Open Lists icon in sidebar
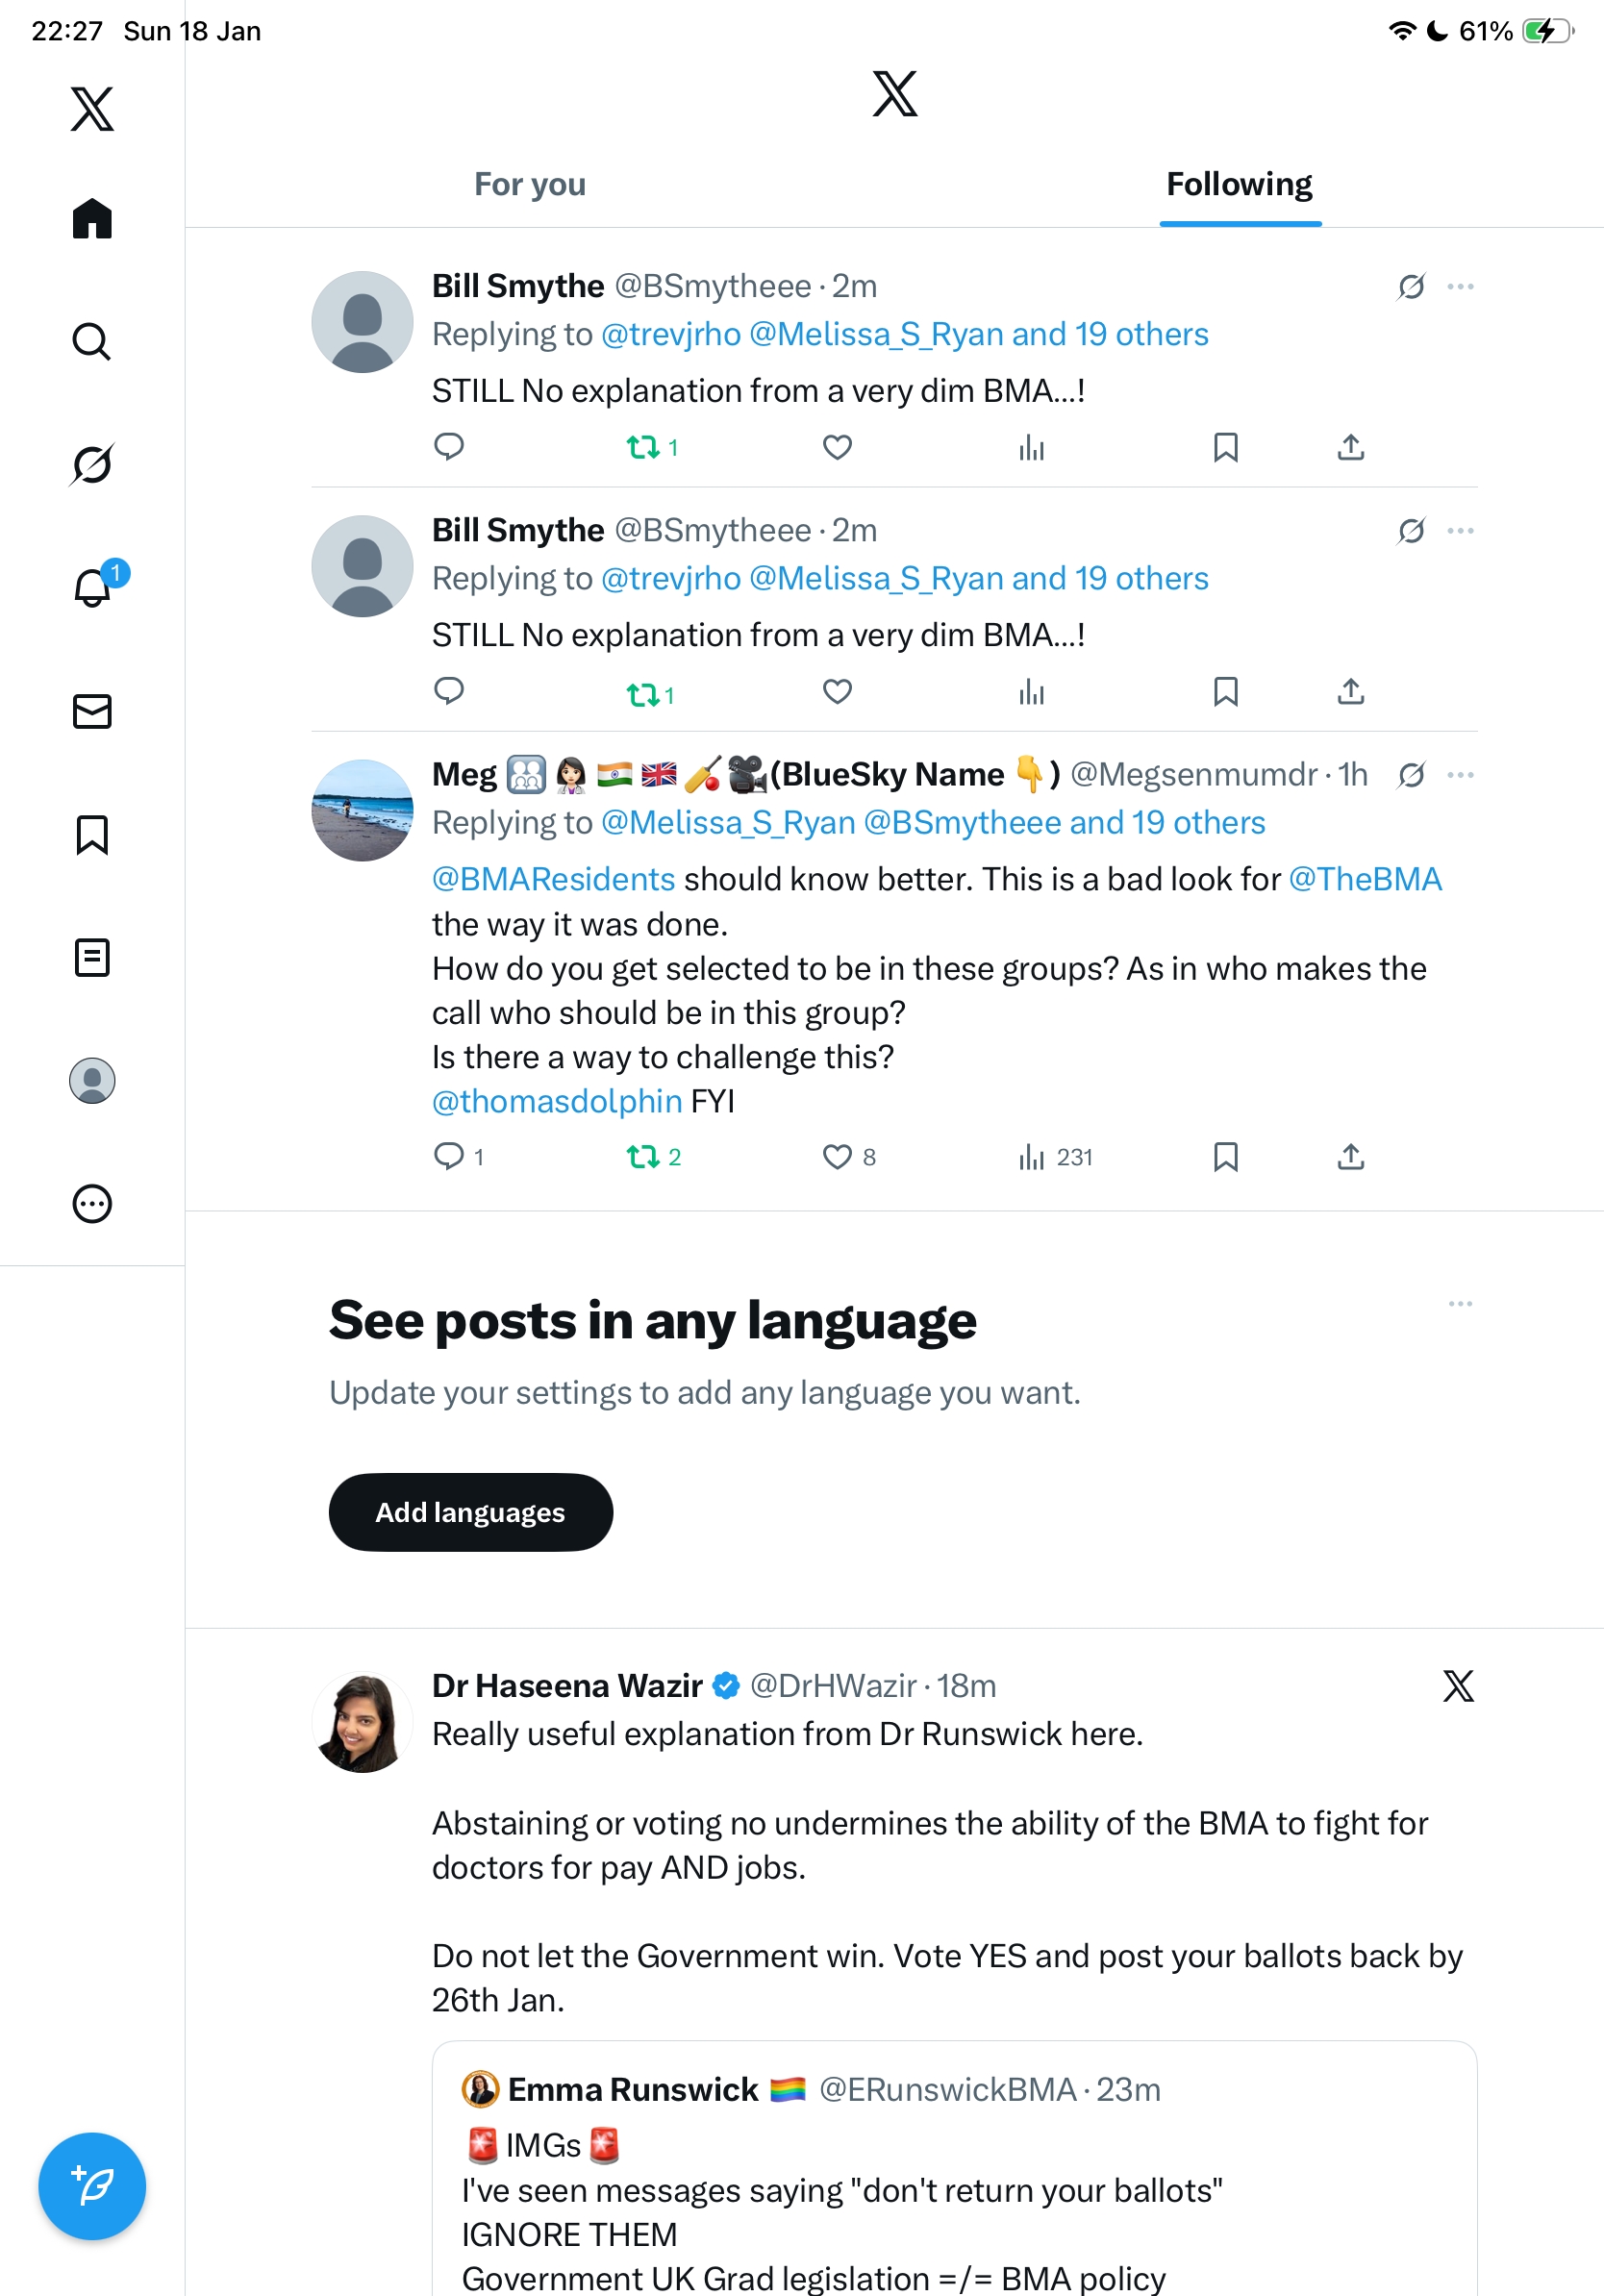This screenshot has width=1604, height=2296. click(x=92, y=957)
